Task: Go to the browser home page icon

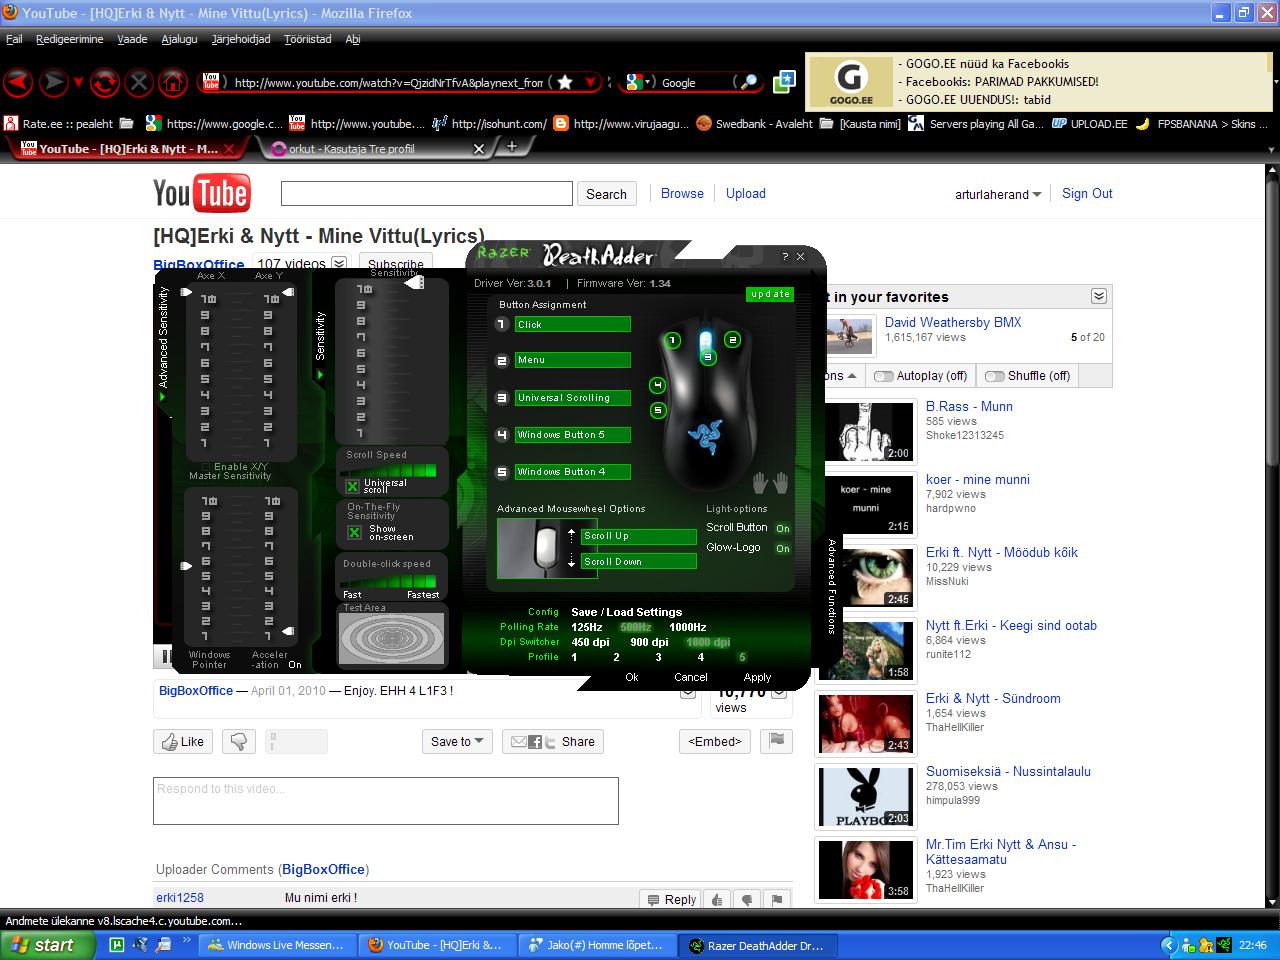Action: click(173, 82)
